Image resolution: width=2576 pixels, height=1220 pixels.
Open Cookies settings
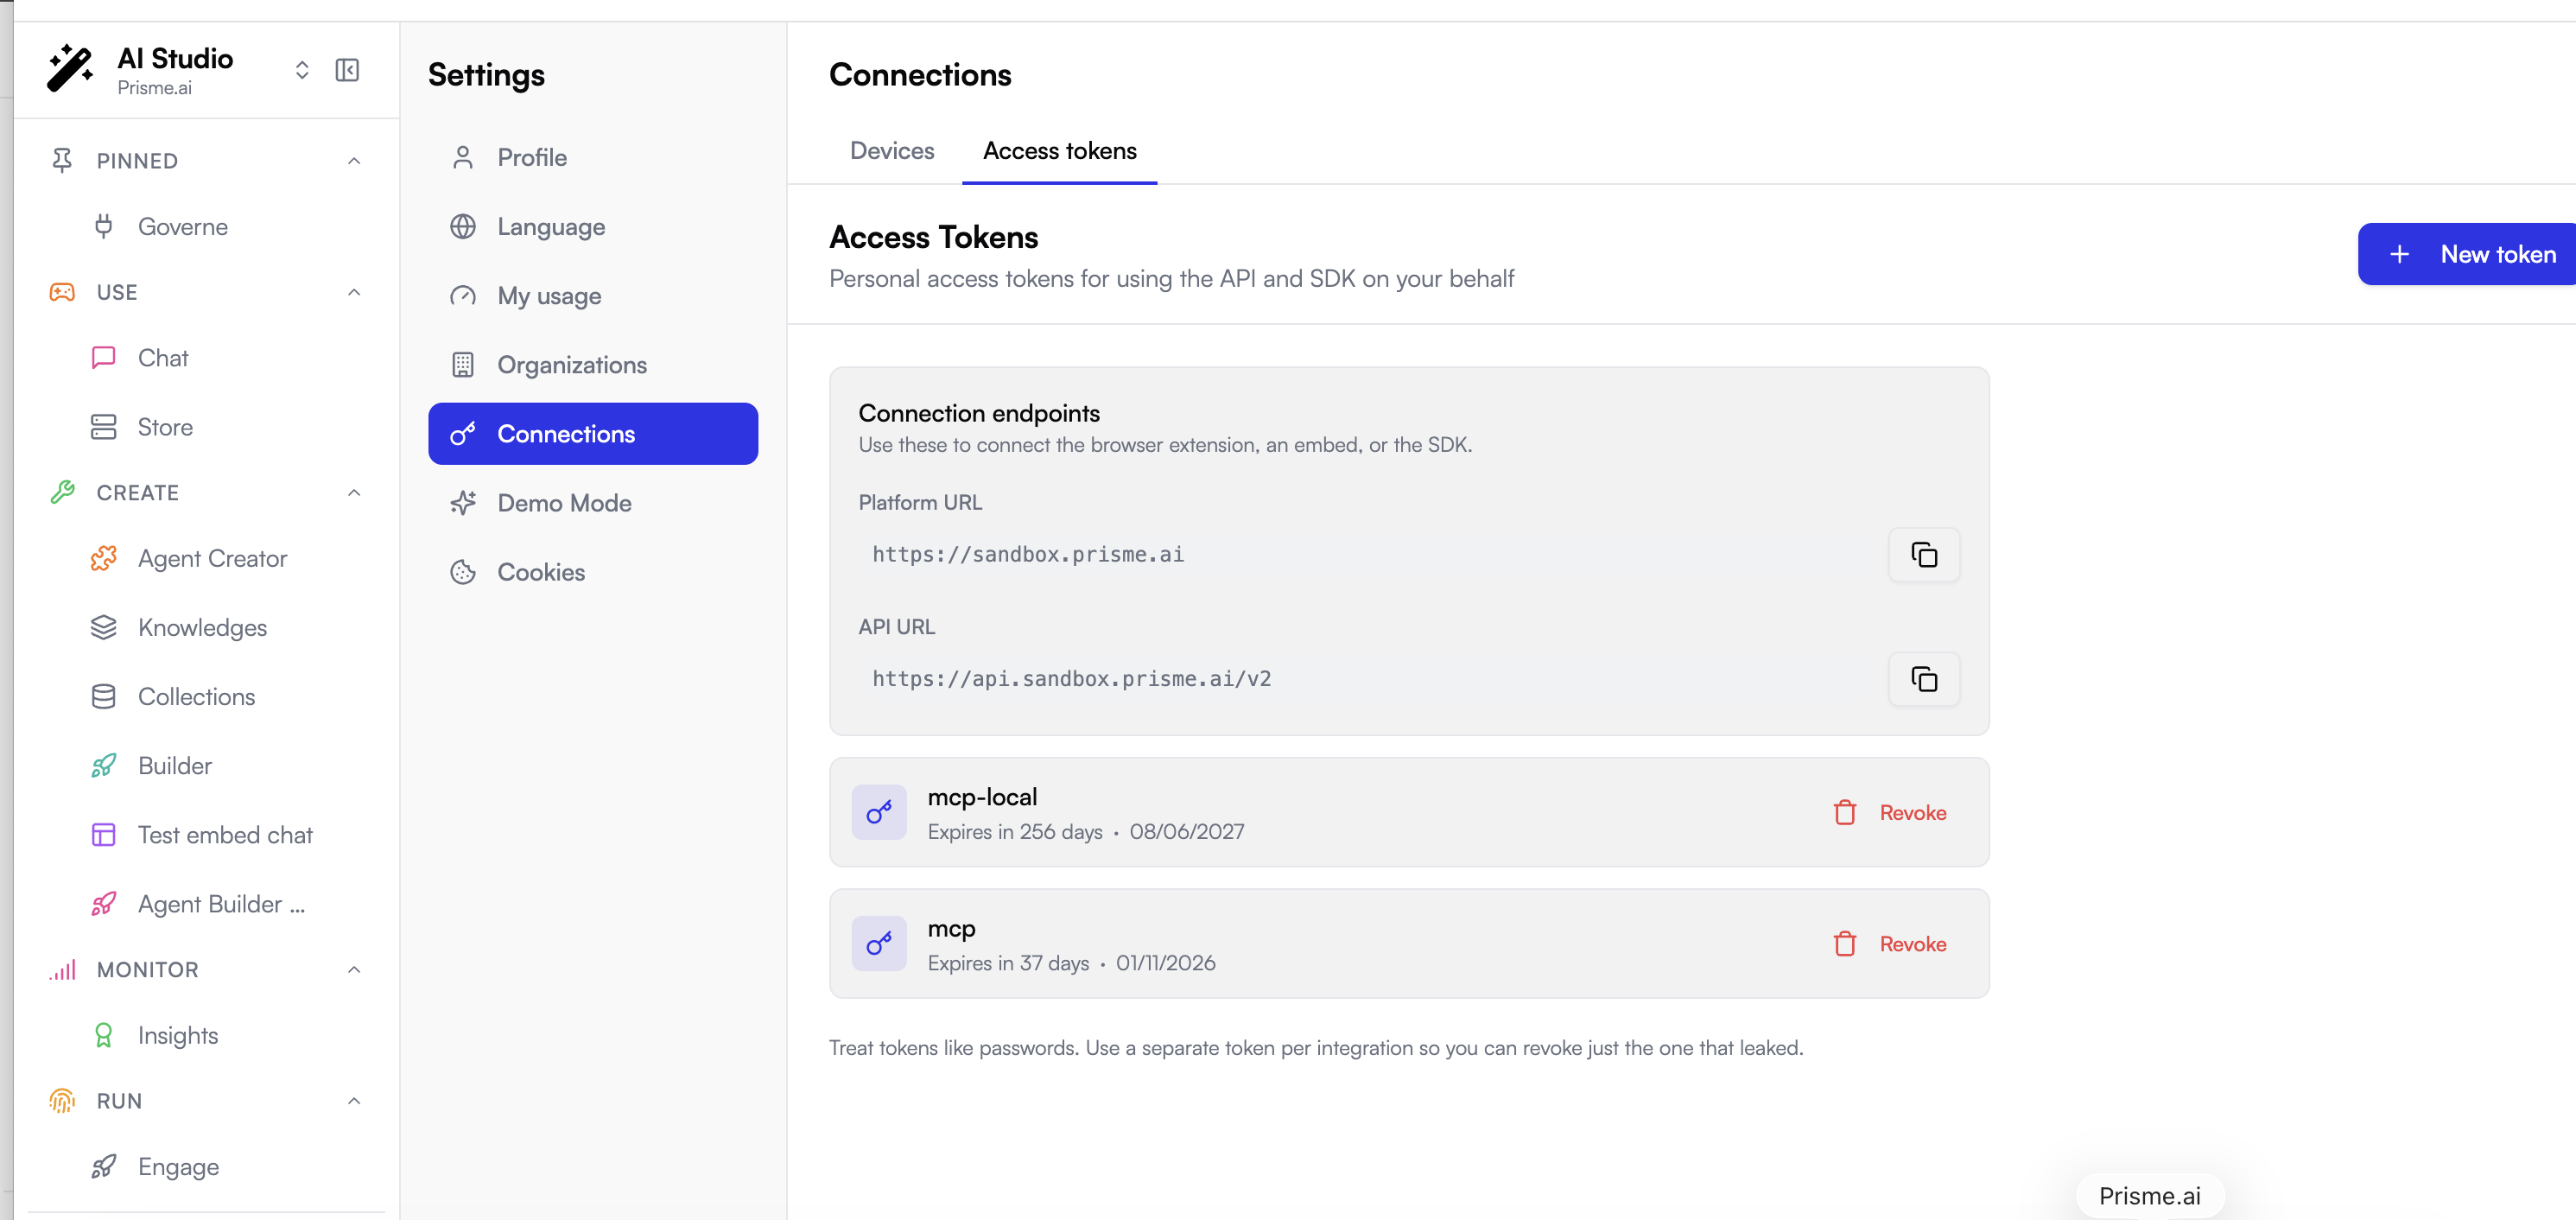593,572
